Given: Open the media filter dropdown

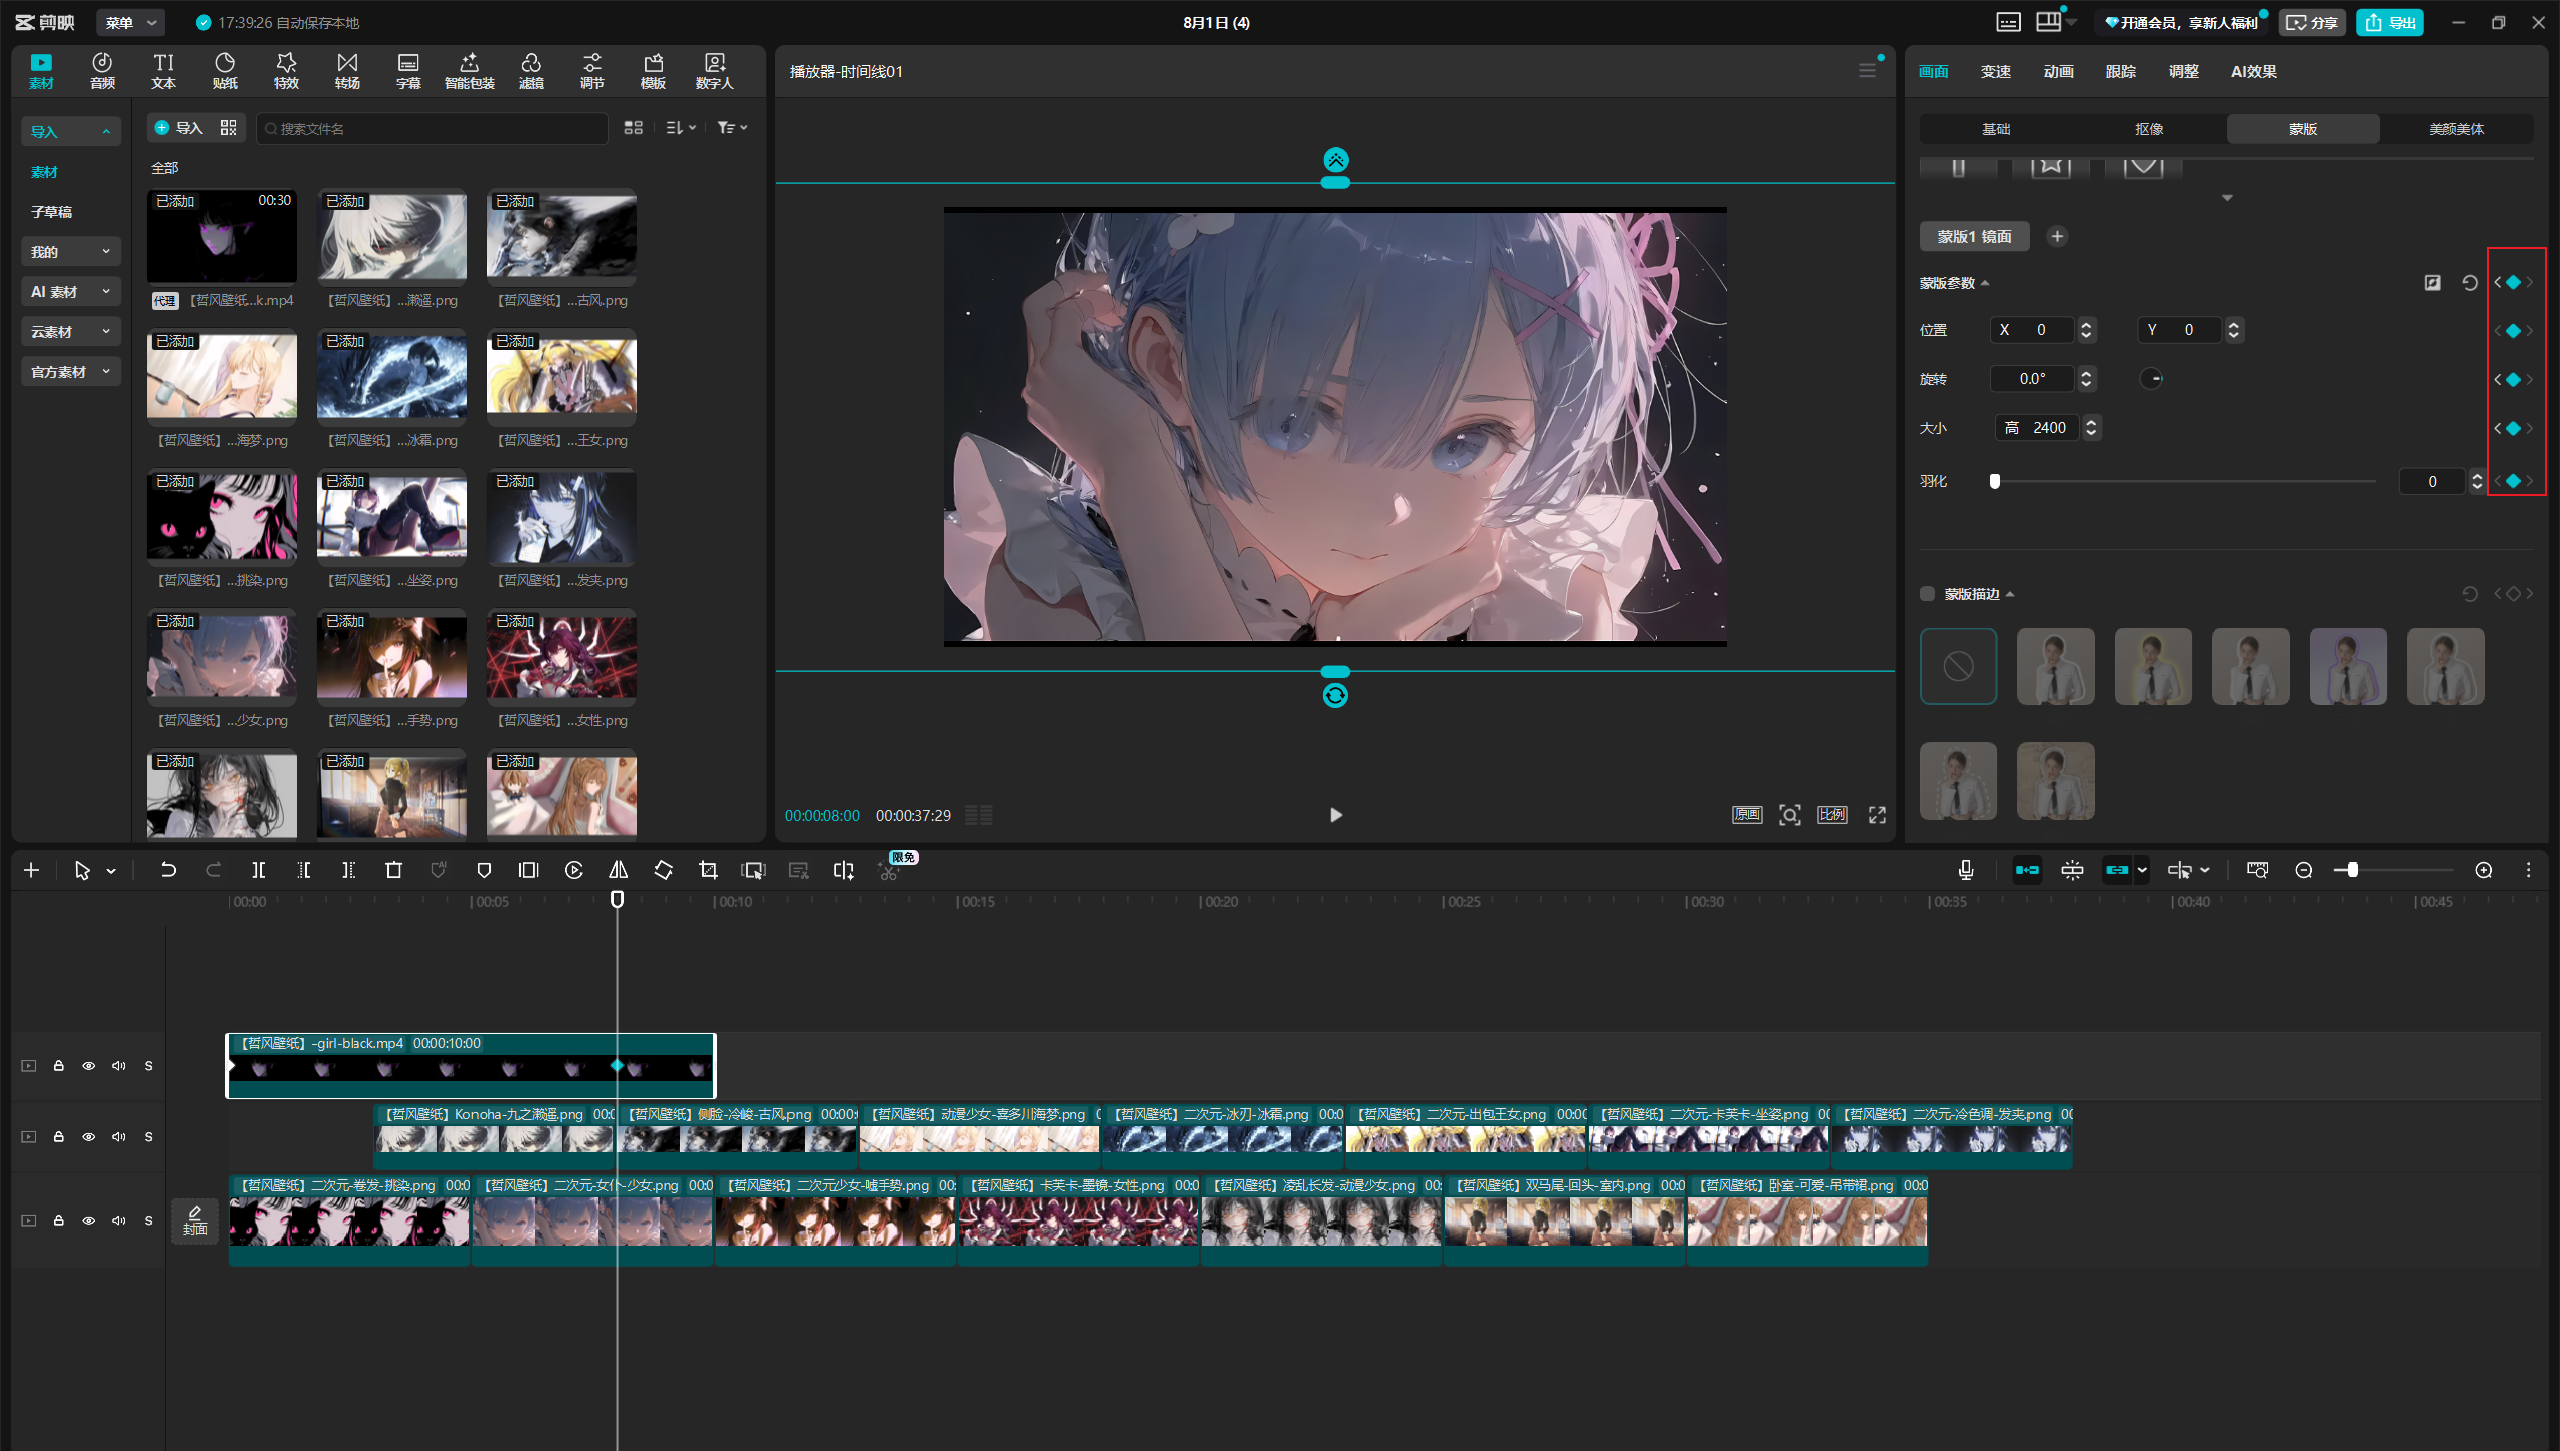Looking at the screenshot, I should [732, 128].
